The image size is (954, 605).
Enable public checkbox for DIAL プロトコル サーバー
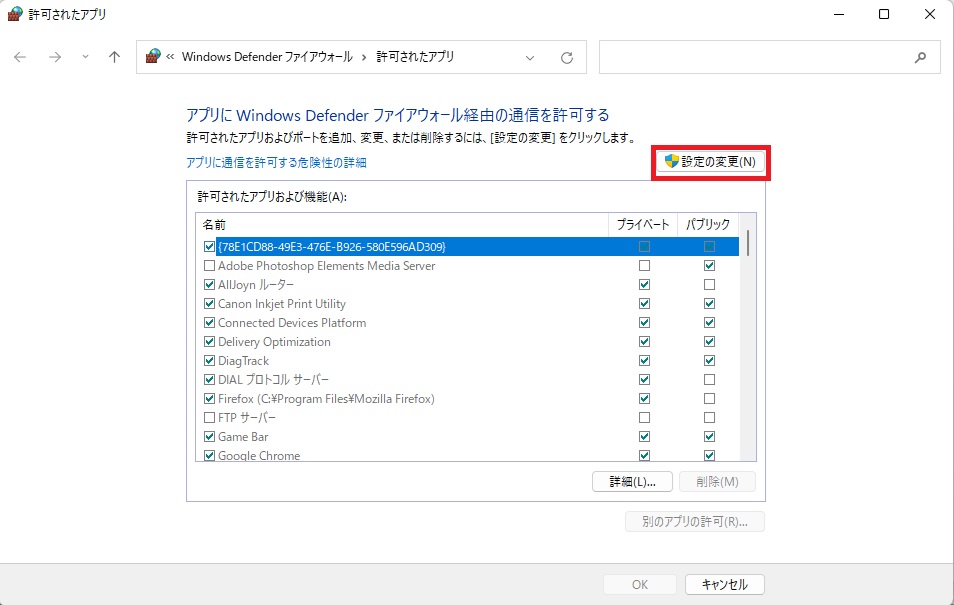[709, 379]
